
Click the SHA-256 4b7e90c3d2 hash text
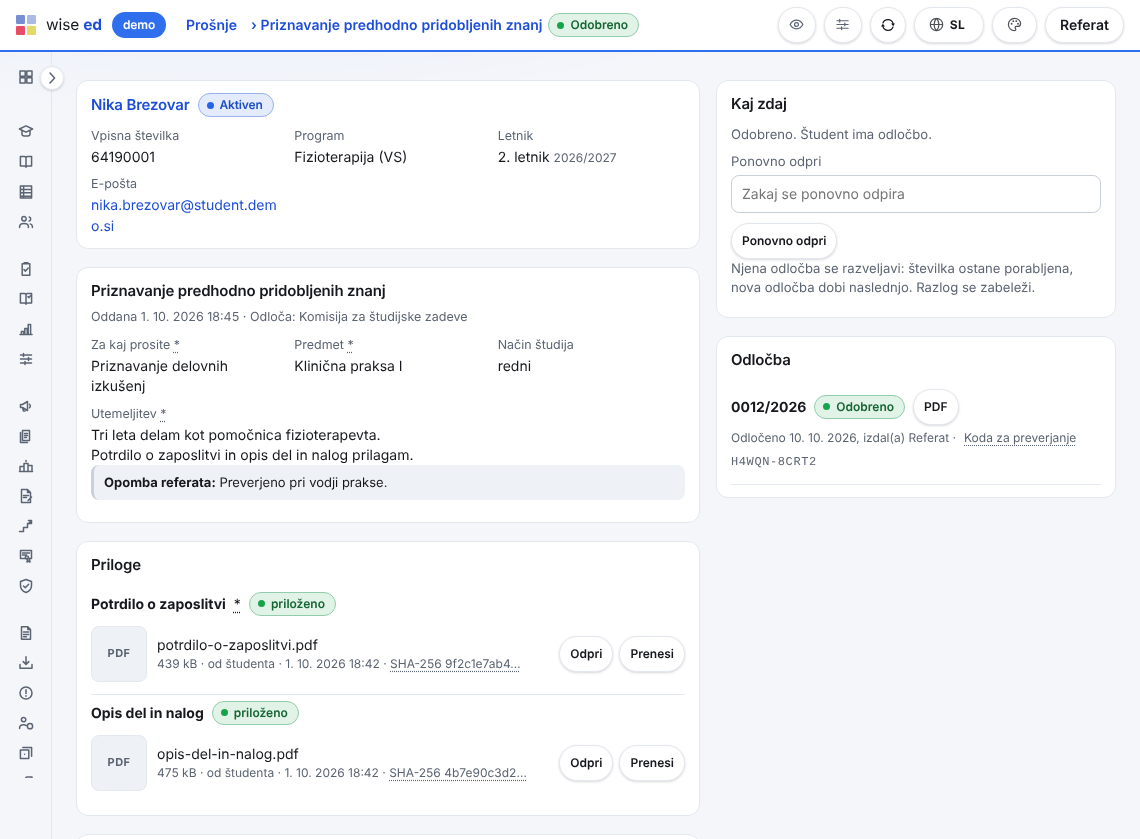tap(457, 773)
